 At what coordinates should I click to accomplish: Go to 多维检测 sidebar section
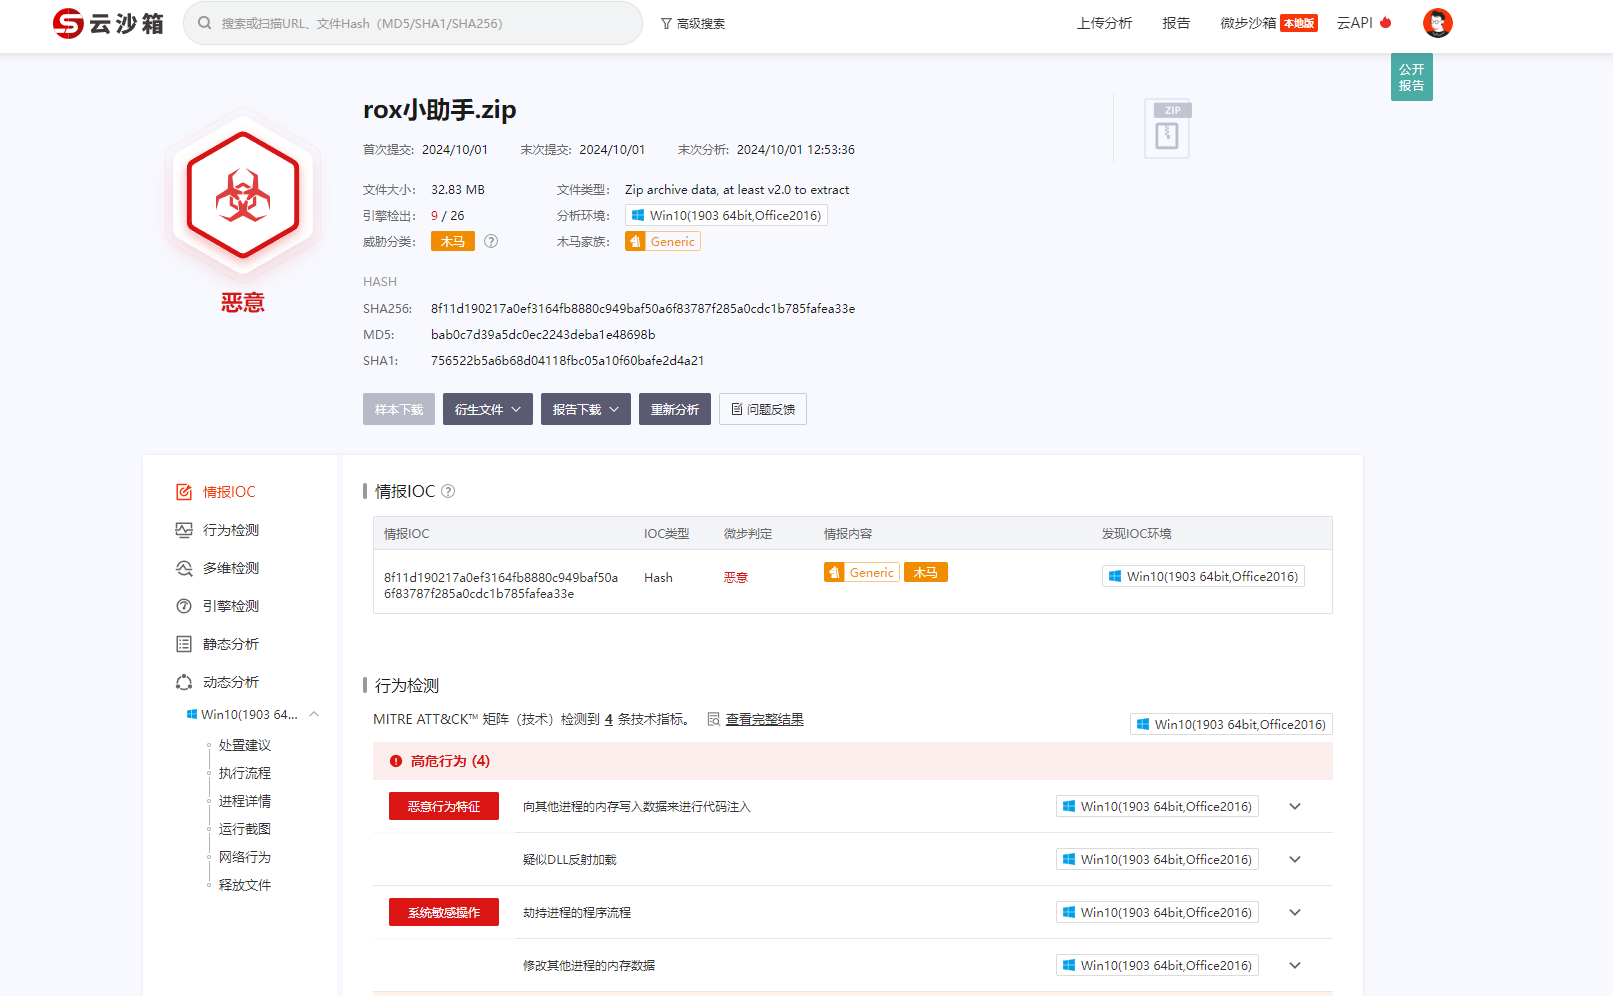(x=230, y=568)
